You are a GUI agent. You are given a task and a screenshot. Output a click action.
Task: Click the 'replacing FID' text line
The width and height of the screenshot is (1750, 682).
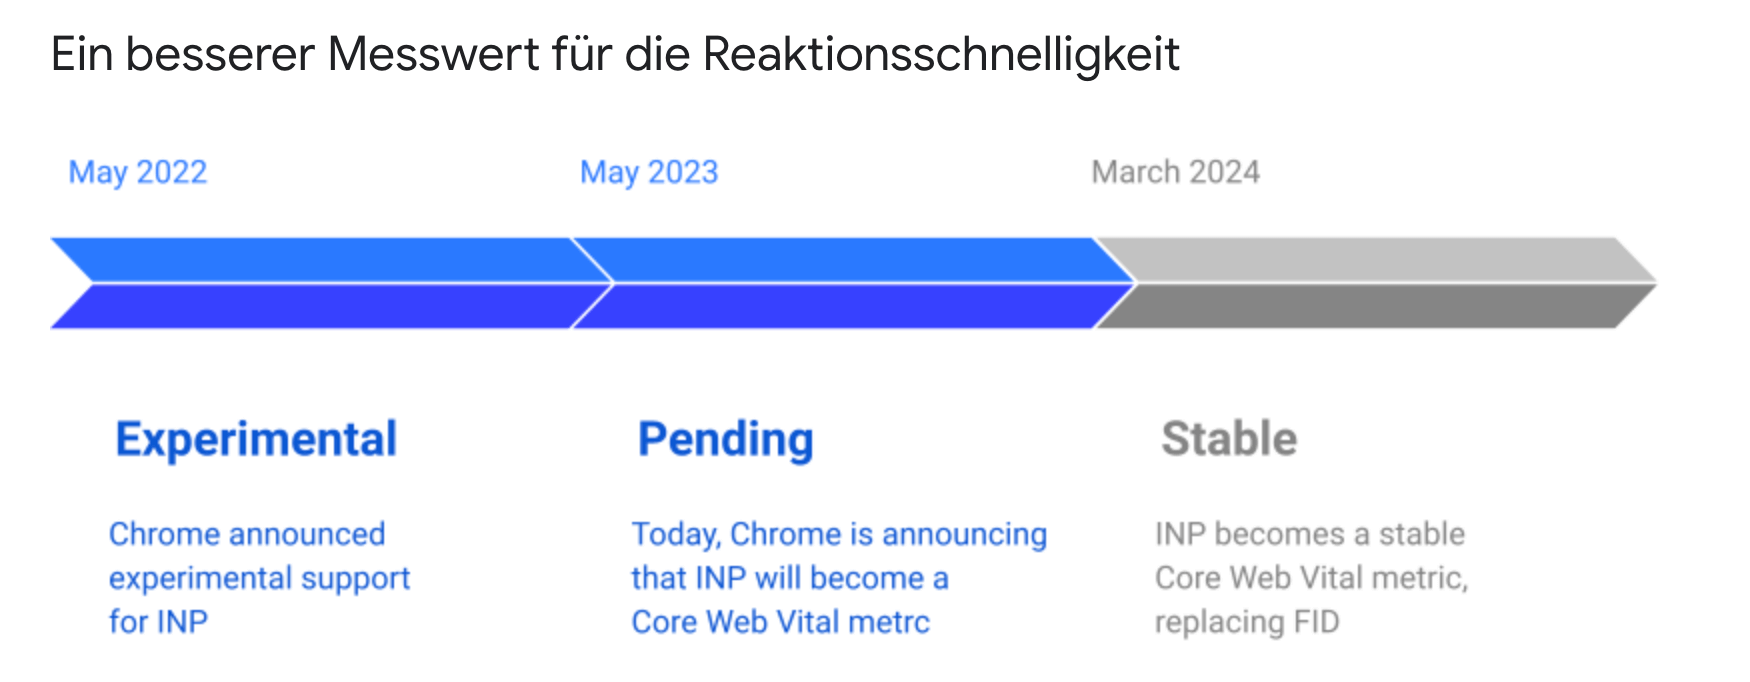[1246, 622]
